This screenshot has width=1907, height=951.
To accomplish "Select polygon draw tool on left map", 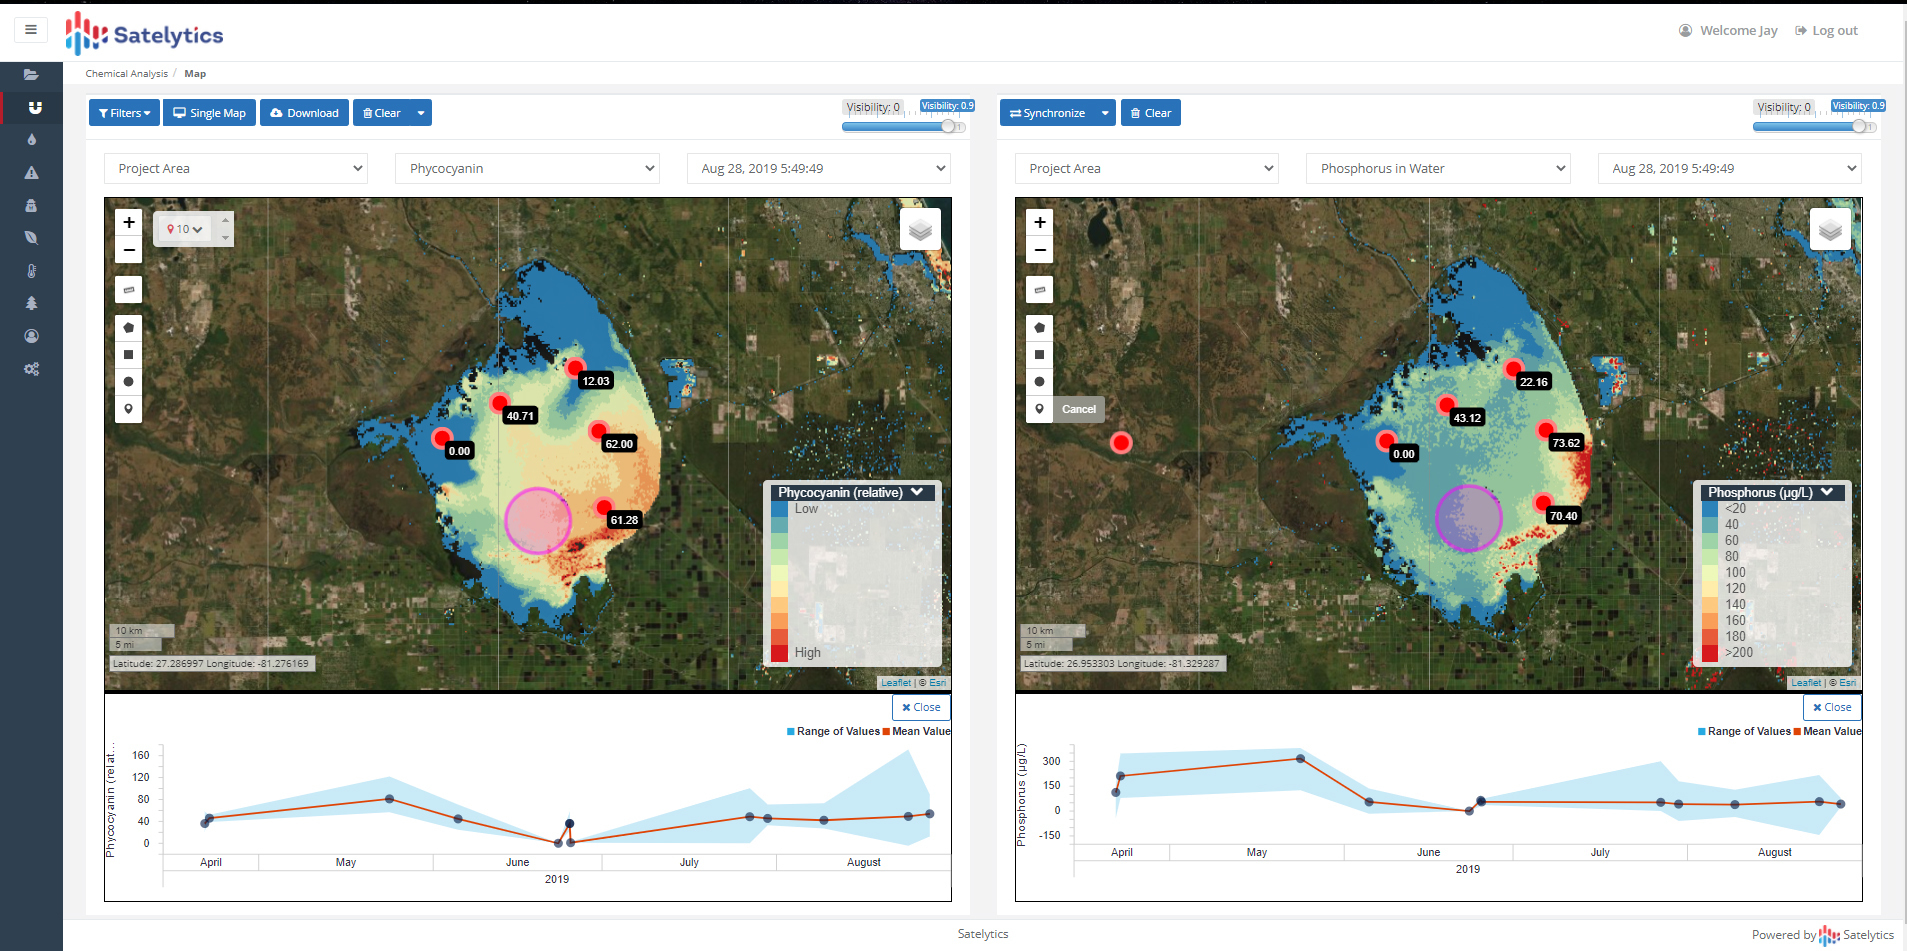I will pyautogui.click(x=129, y=328).
